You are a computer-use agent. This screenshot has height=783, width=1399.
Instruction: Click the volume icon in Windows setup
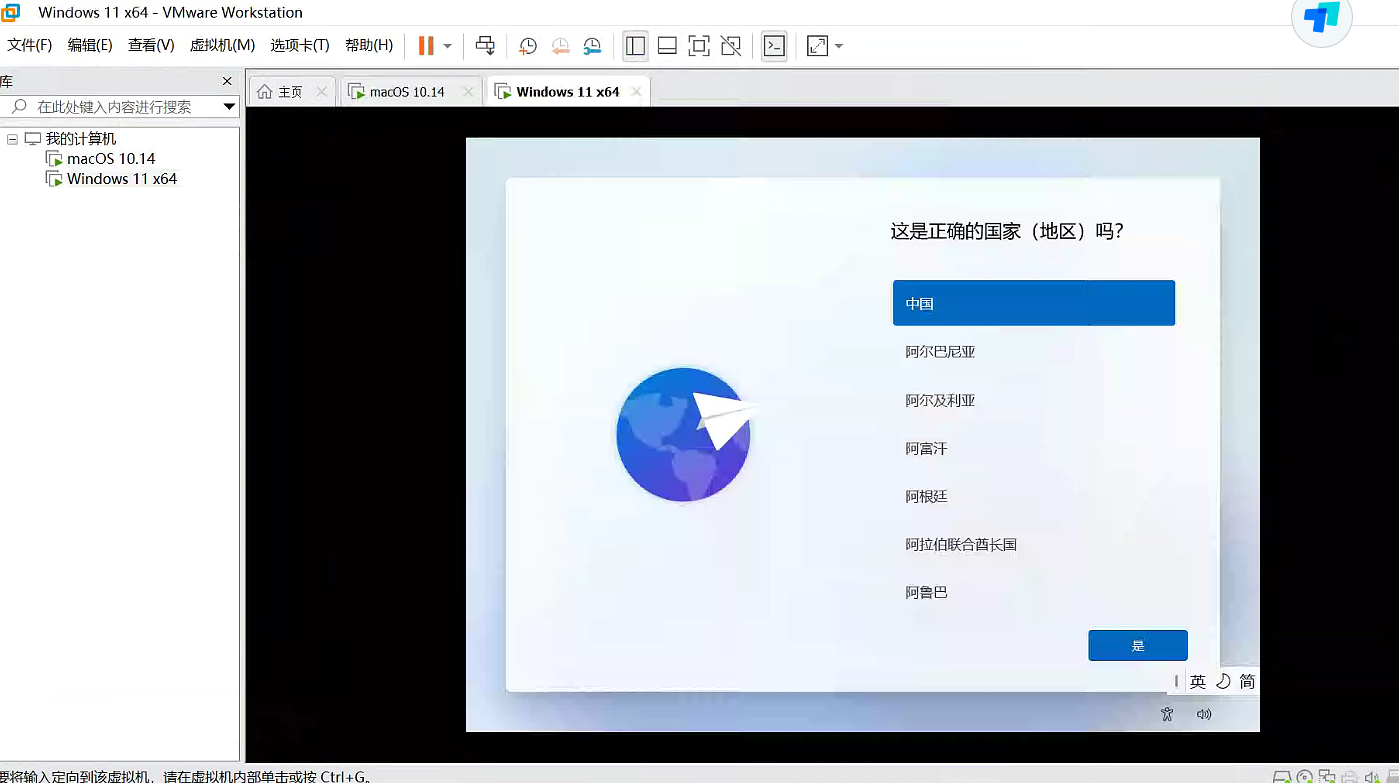1204,714
